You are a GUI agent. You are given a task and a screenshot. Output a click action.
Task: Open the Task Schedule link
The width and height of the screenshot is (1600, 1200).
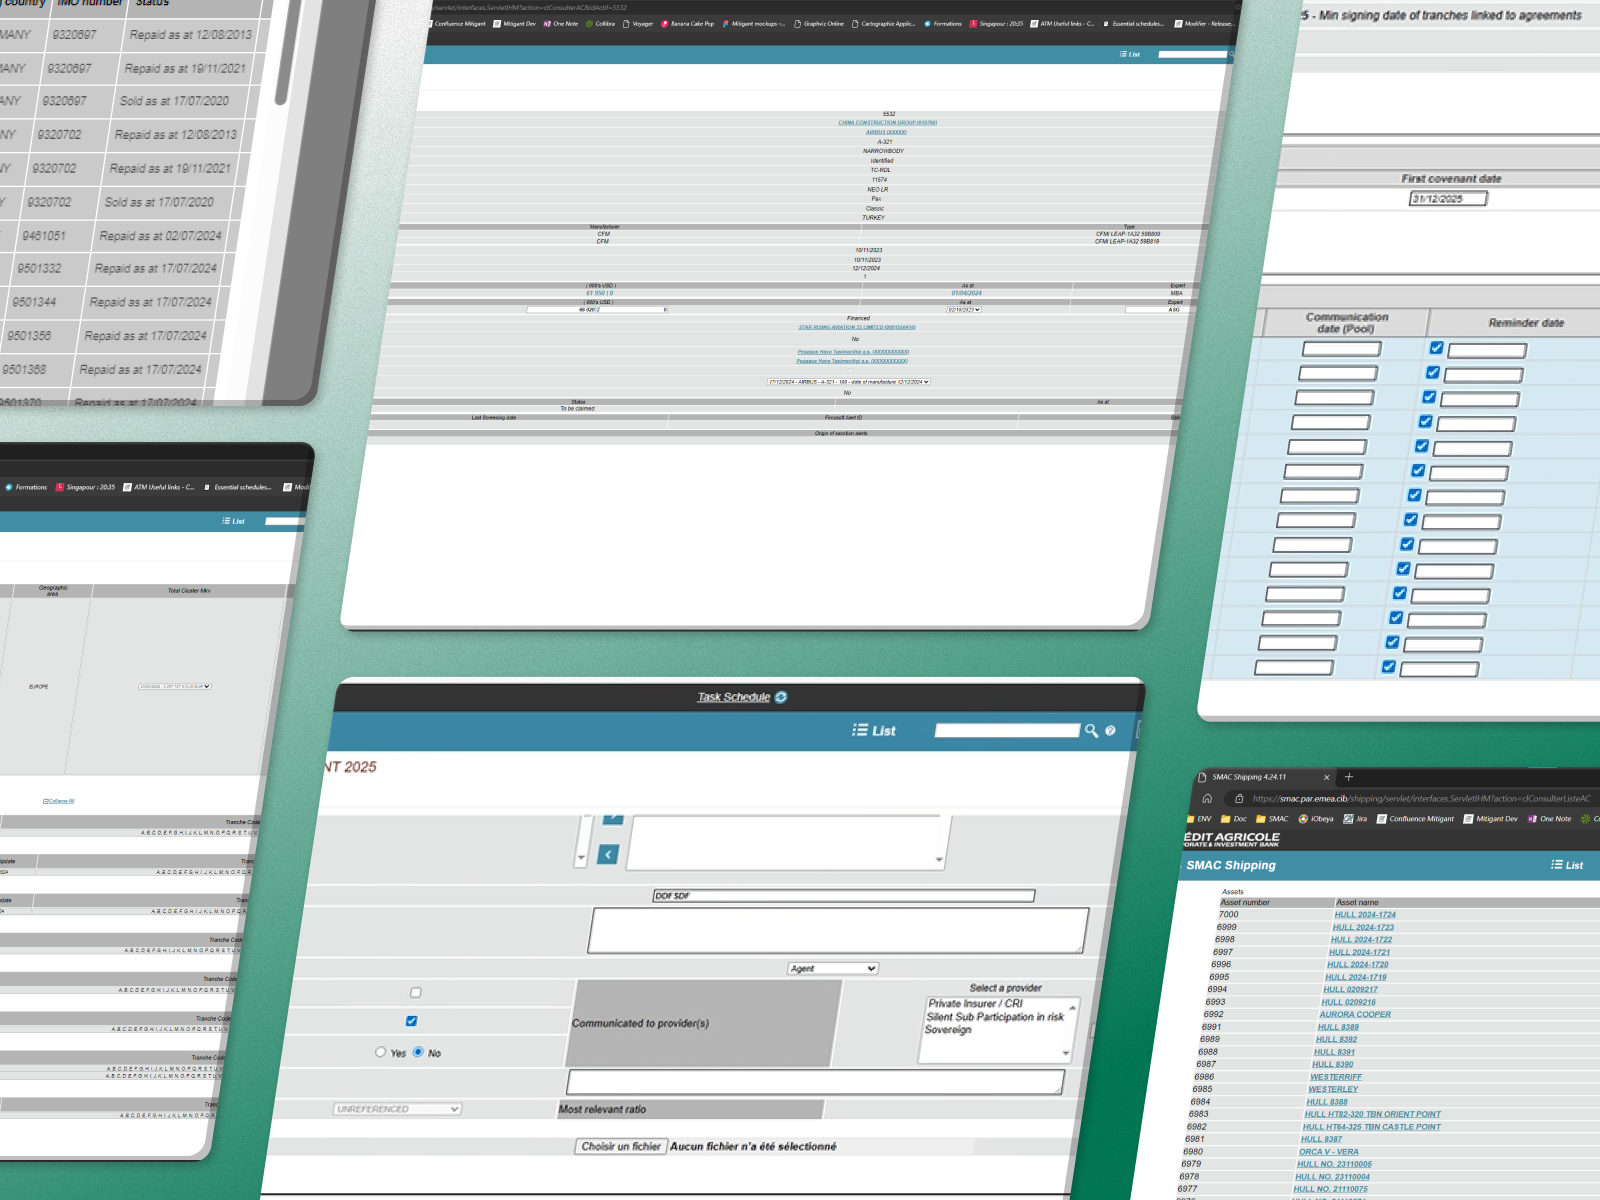click(734, 697)
